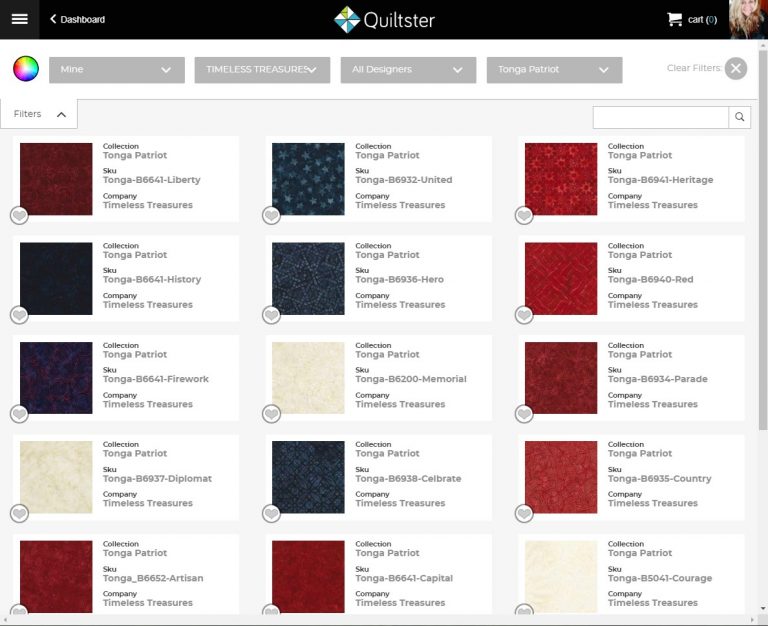This screenshot has width=768, height=626.
Task: Favorite the Tonga-B6935-Country fabric
Action: coord(524,513)
